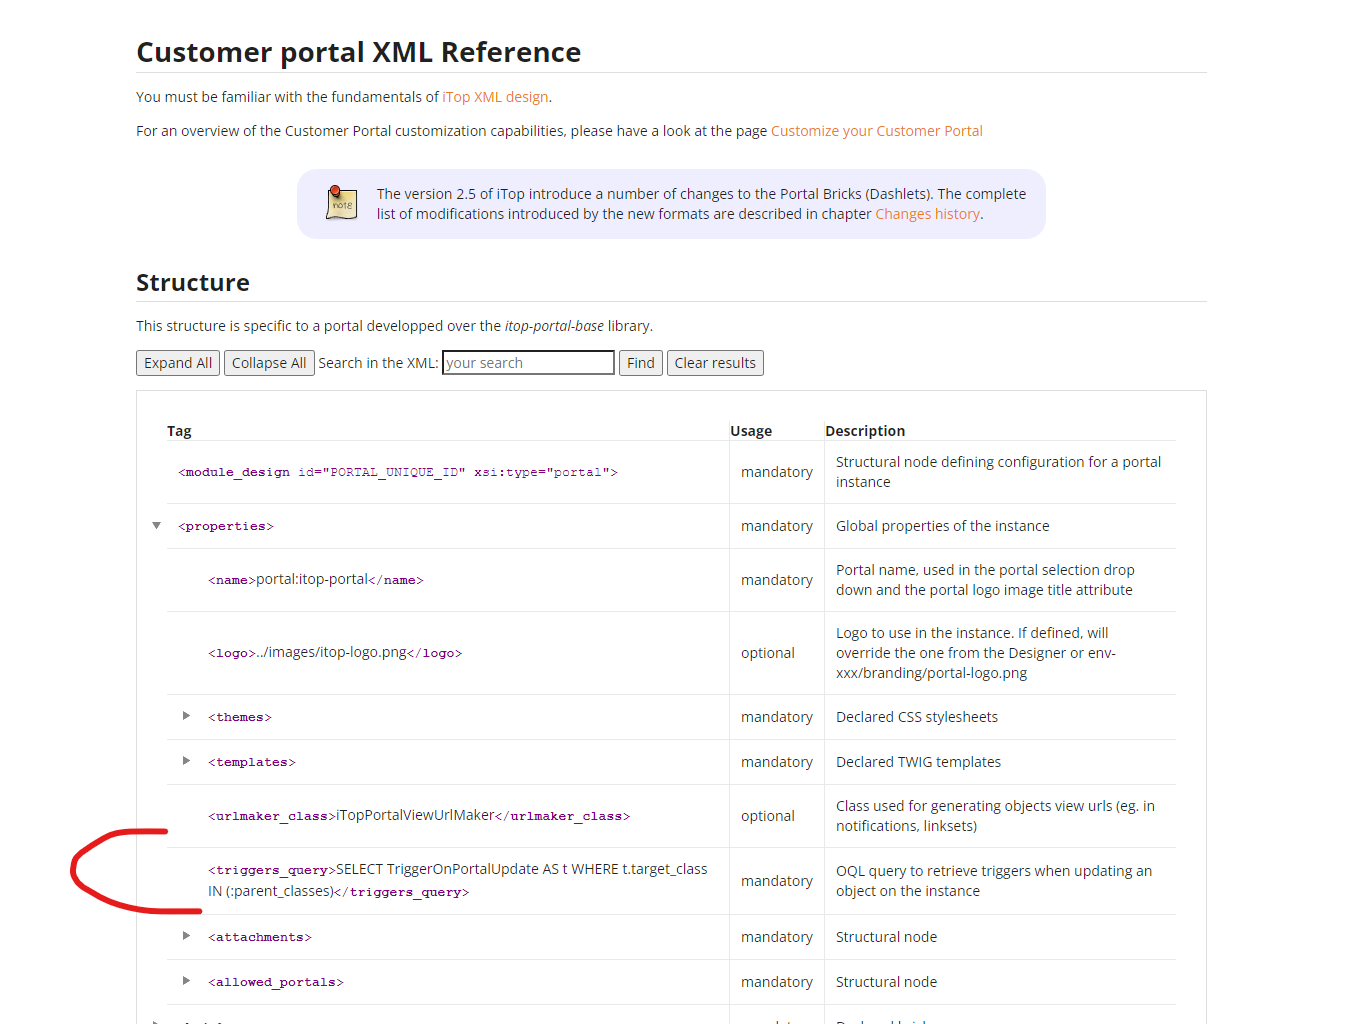Open the iTop XML design link
The height and width of the screenshot is (1024, 1363).
pyautogui.click(x=495, y=97)
